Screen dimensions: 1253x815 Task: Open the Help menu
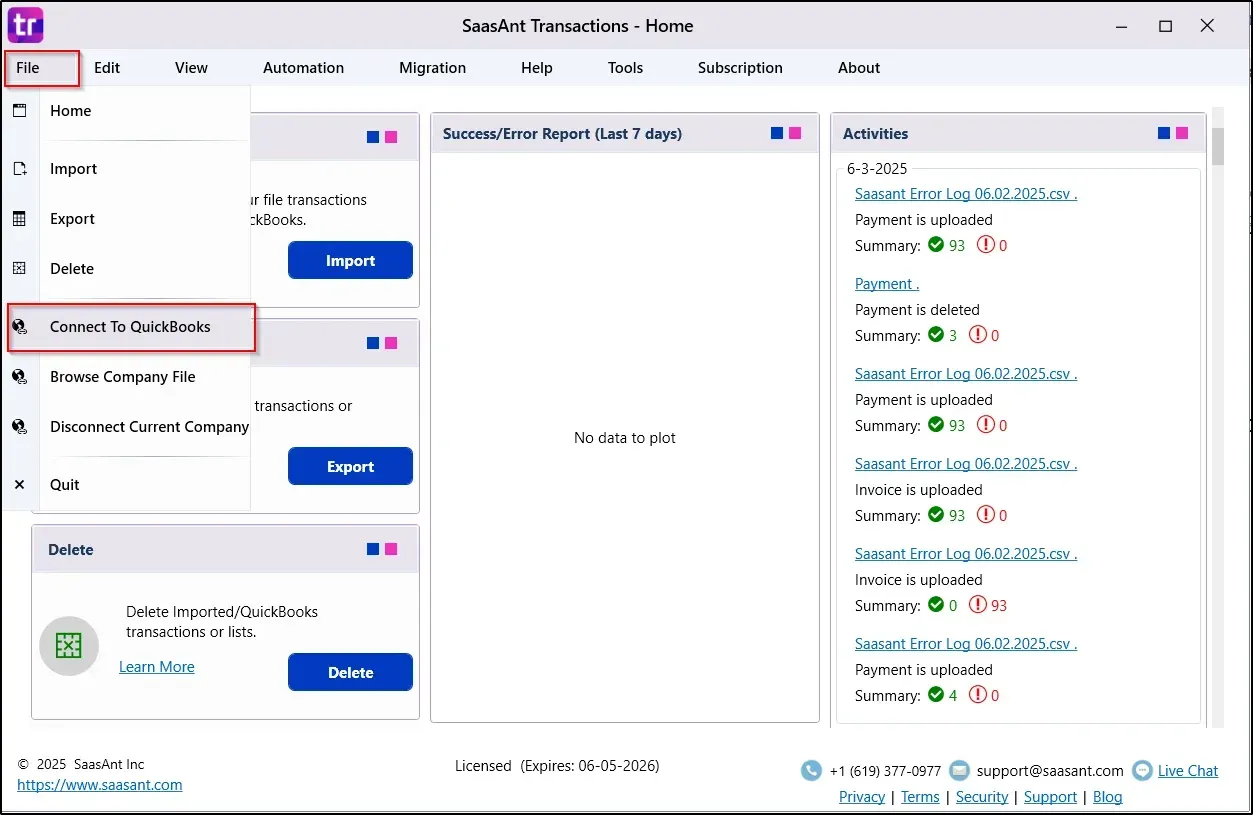tap(537, 68)
